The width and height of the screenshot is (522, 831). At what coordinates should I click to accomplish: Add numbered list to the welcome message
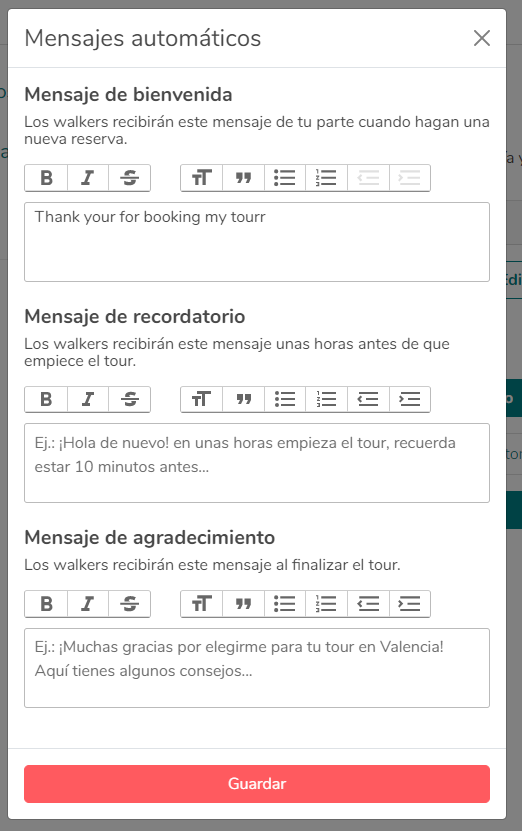click(x=326, y=178)
